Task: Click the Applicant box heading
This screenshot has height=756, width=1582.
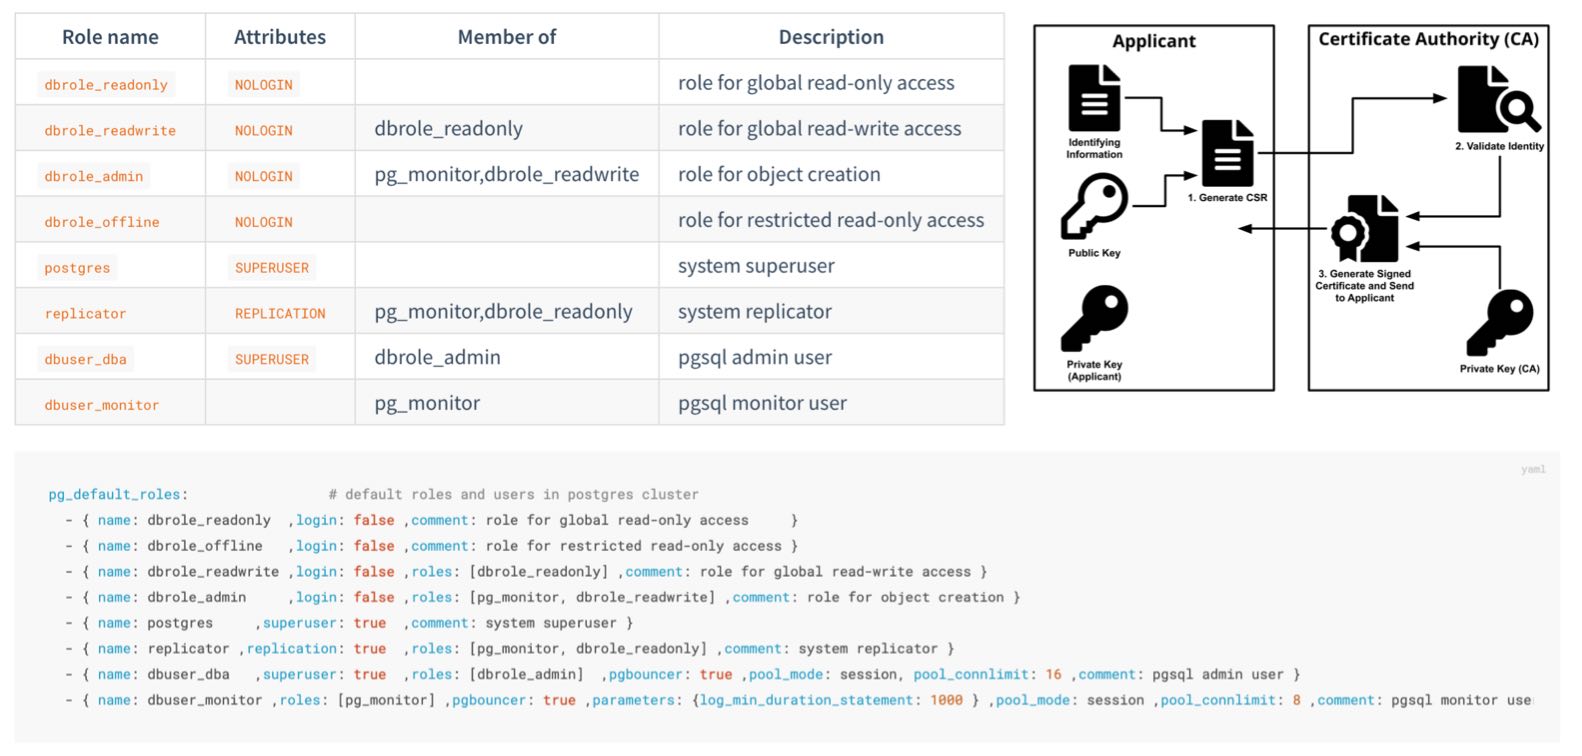Action: click(1154, 41)
